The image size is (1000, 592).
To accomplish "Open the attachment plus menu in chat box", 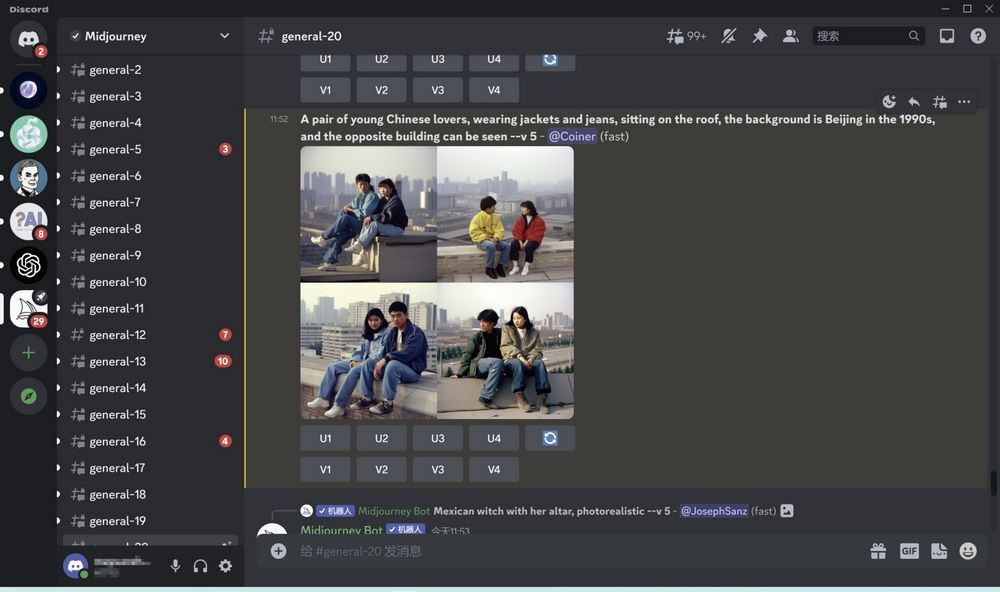I will click(x=278, y=551).
